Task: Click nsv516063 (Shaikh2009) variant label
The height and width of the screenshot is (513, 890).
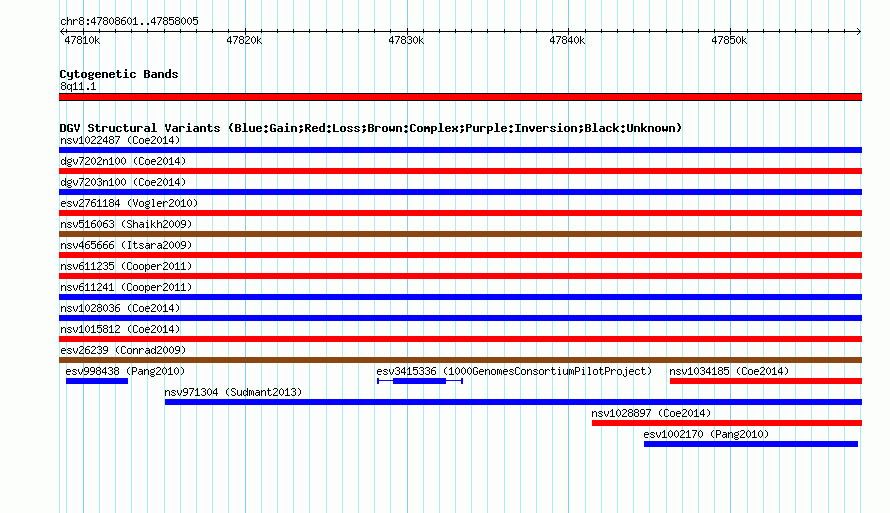Action: (x=126, y=224)
